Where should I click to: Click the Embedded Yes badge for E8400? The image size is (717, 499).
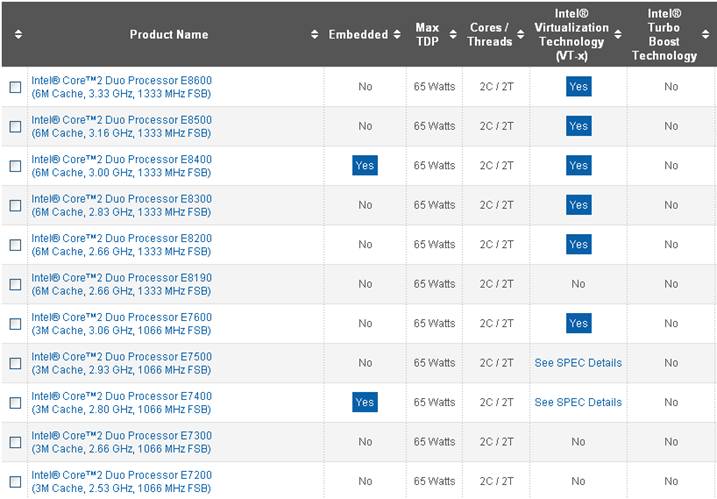365,165
